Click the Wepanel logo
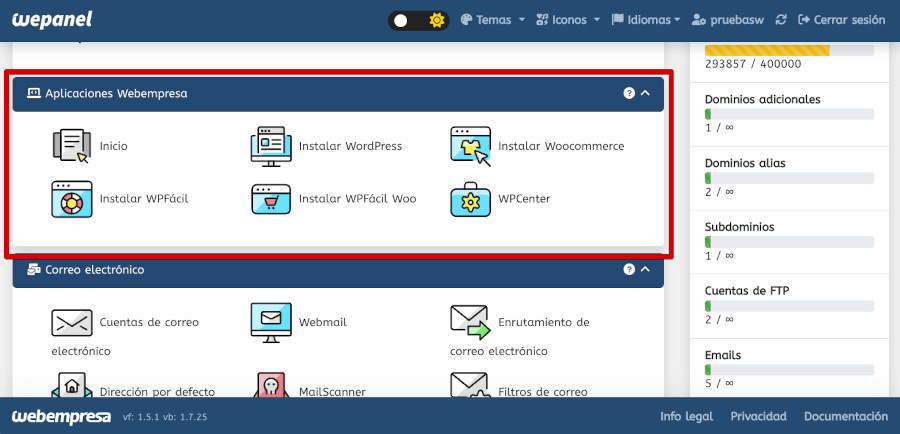Viewport: 900px width, 434px height. pos(52,20)
